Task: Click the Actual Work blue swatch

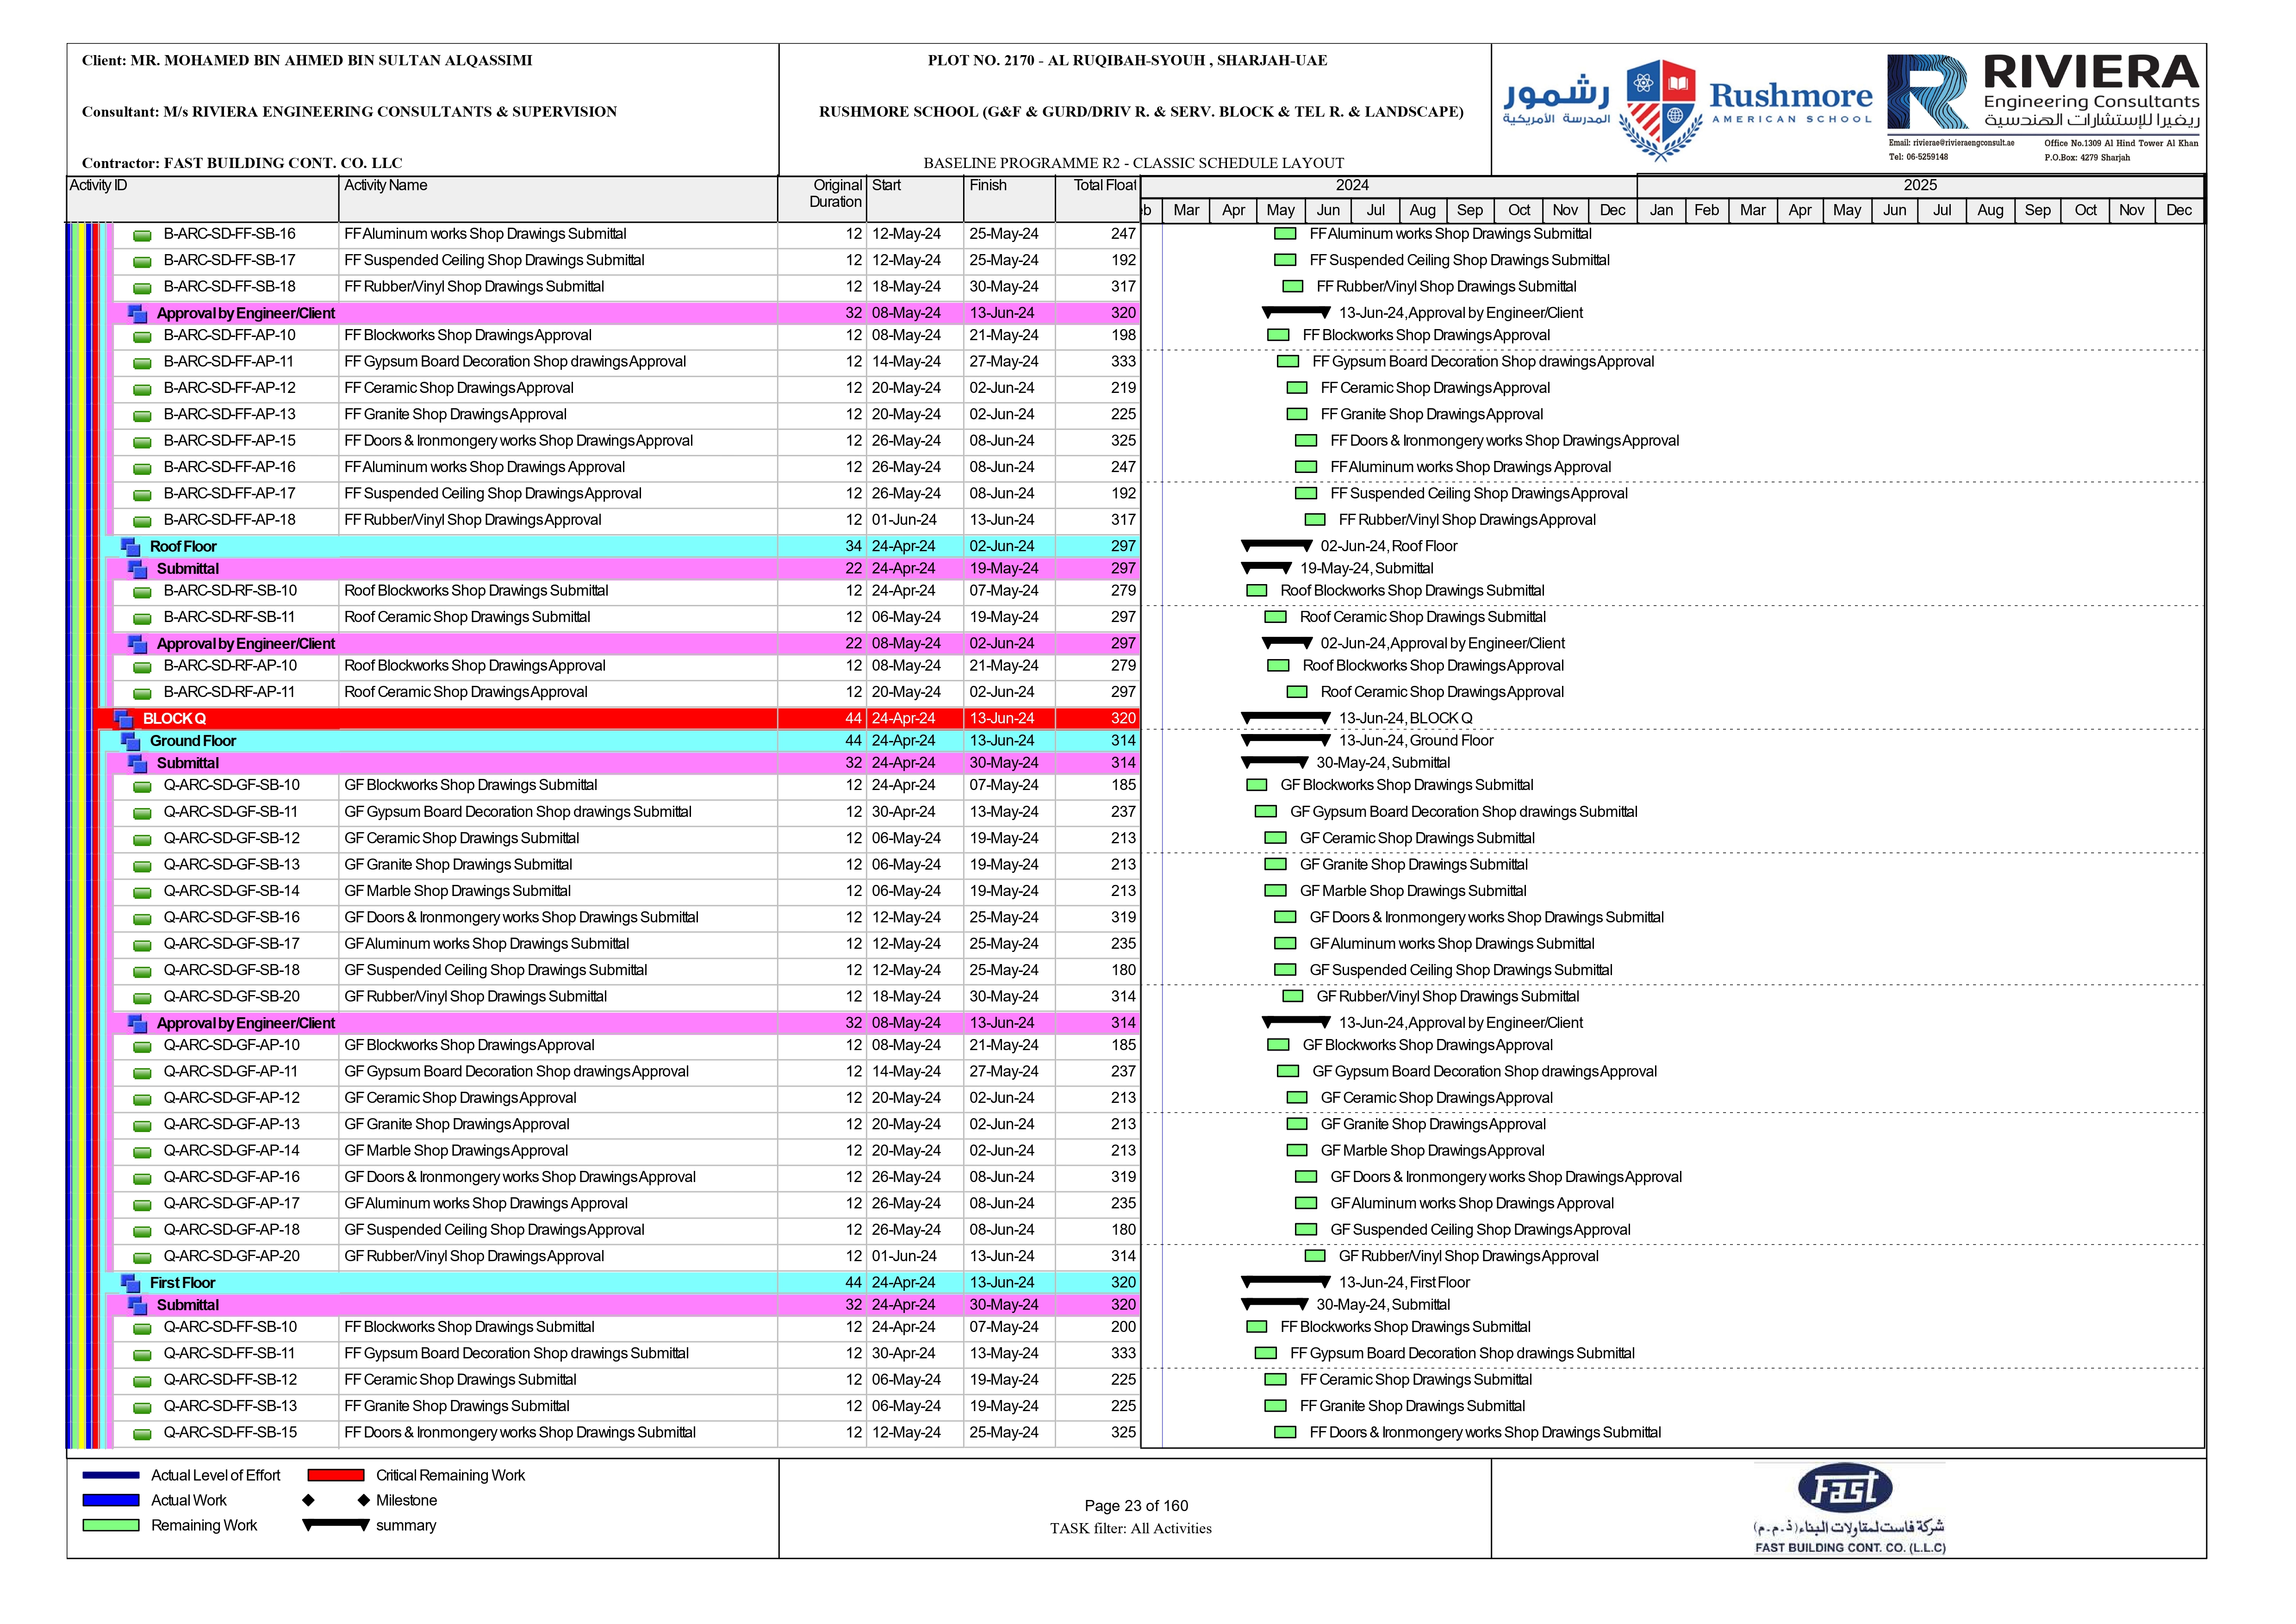Action: pyautogui.click(x=111, y=1500)
